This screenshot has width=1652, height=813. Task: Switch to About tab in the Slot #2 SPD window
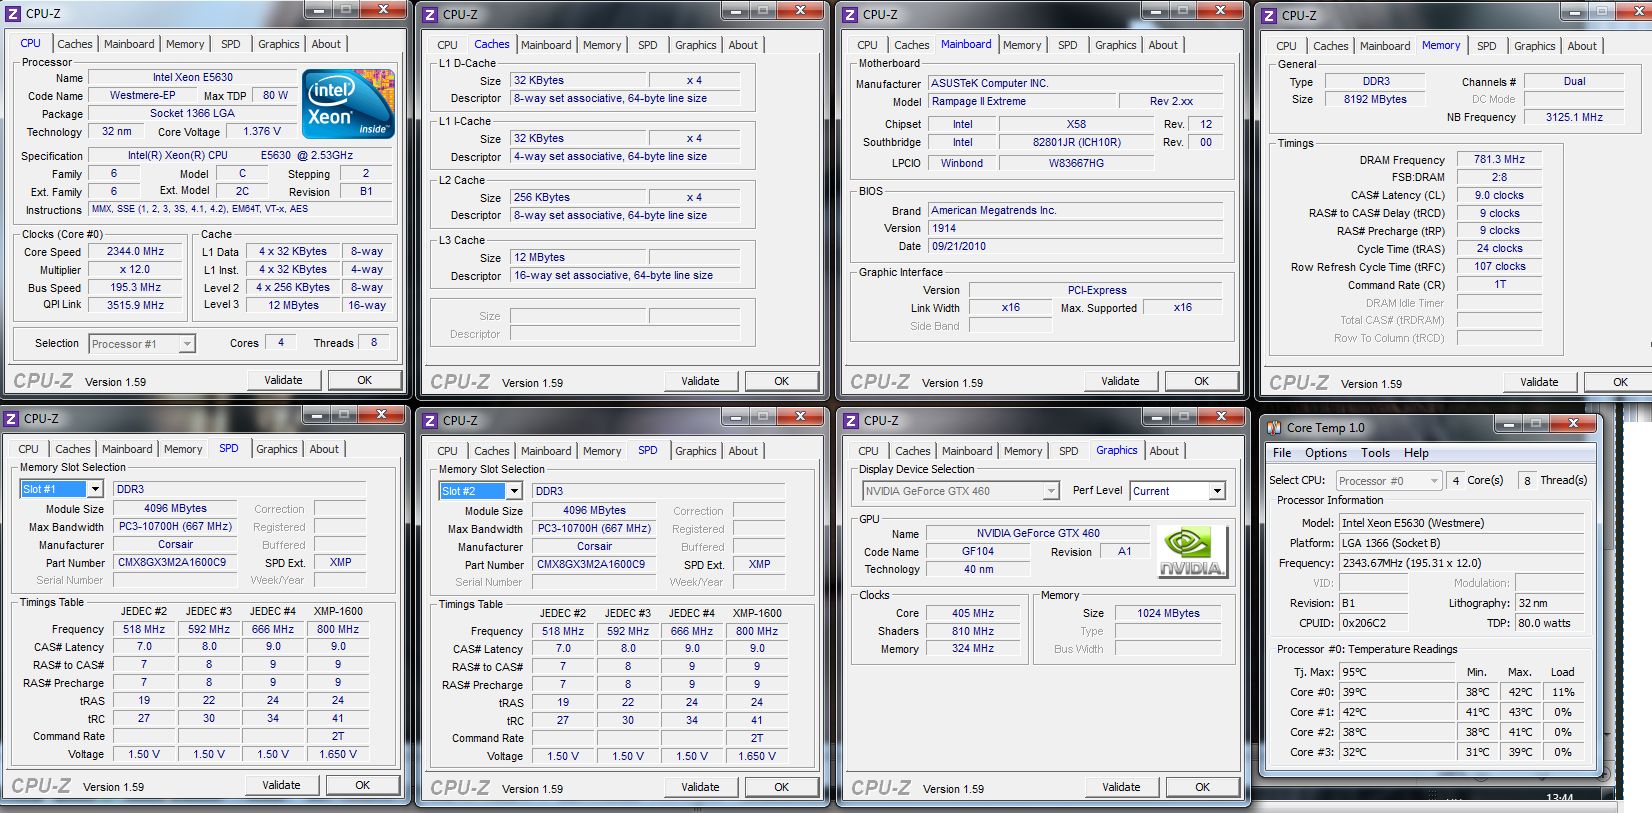(743, 451)
